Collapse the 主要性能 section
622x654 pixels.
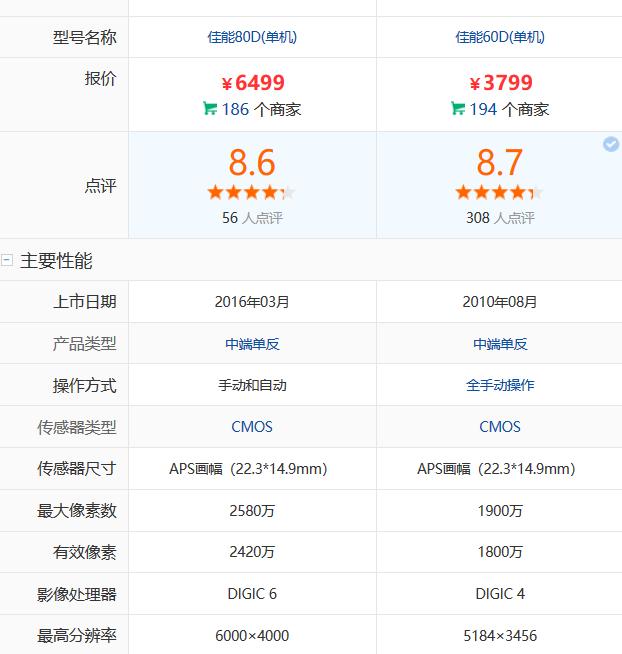pyautogui.click(x=7, y=260)
